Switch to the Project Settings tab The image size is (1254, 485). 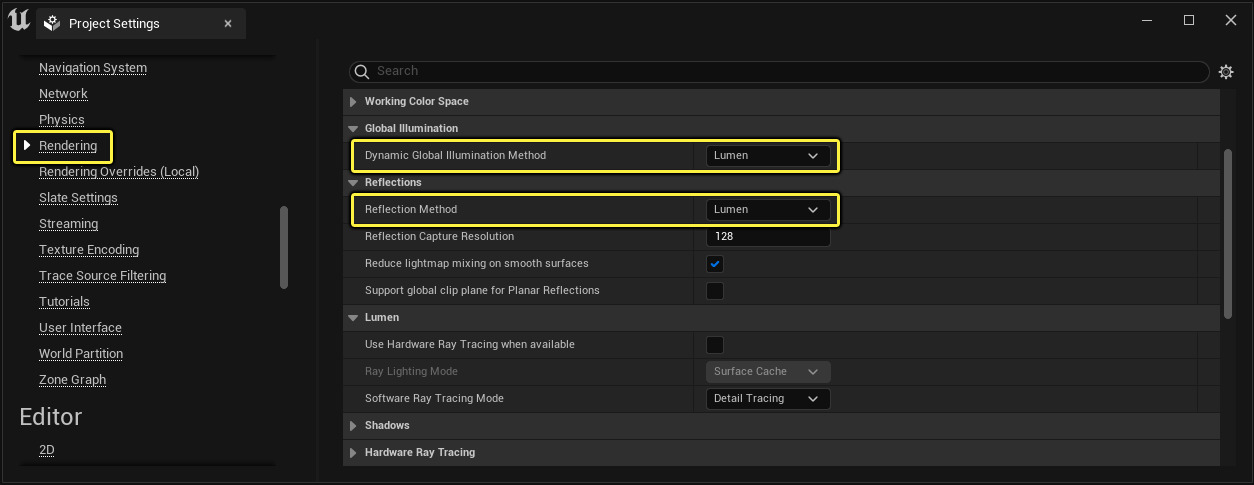pyautogui.click(x=114, y=23)
